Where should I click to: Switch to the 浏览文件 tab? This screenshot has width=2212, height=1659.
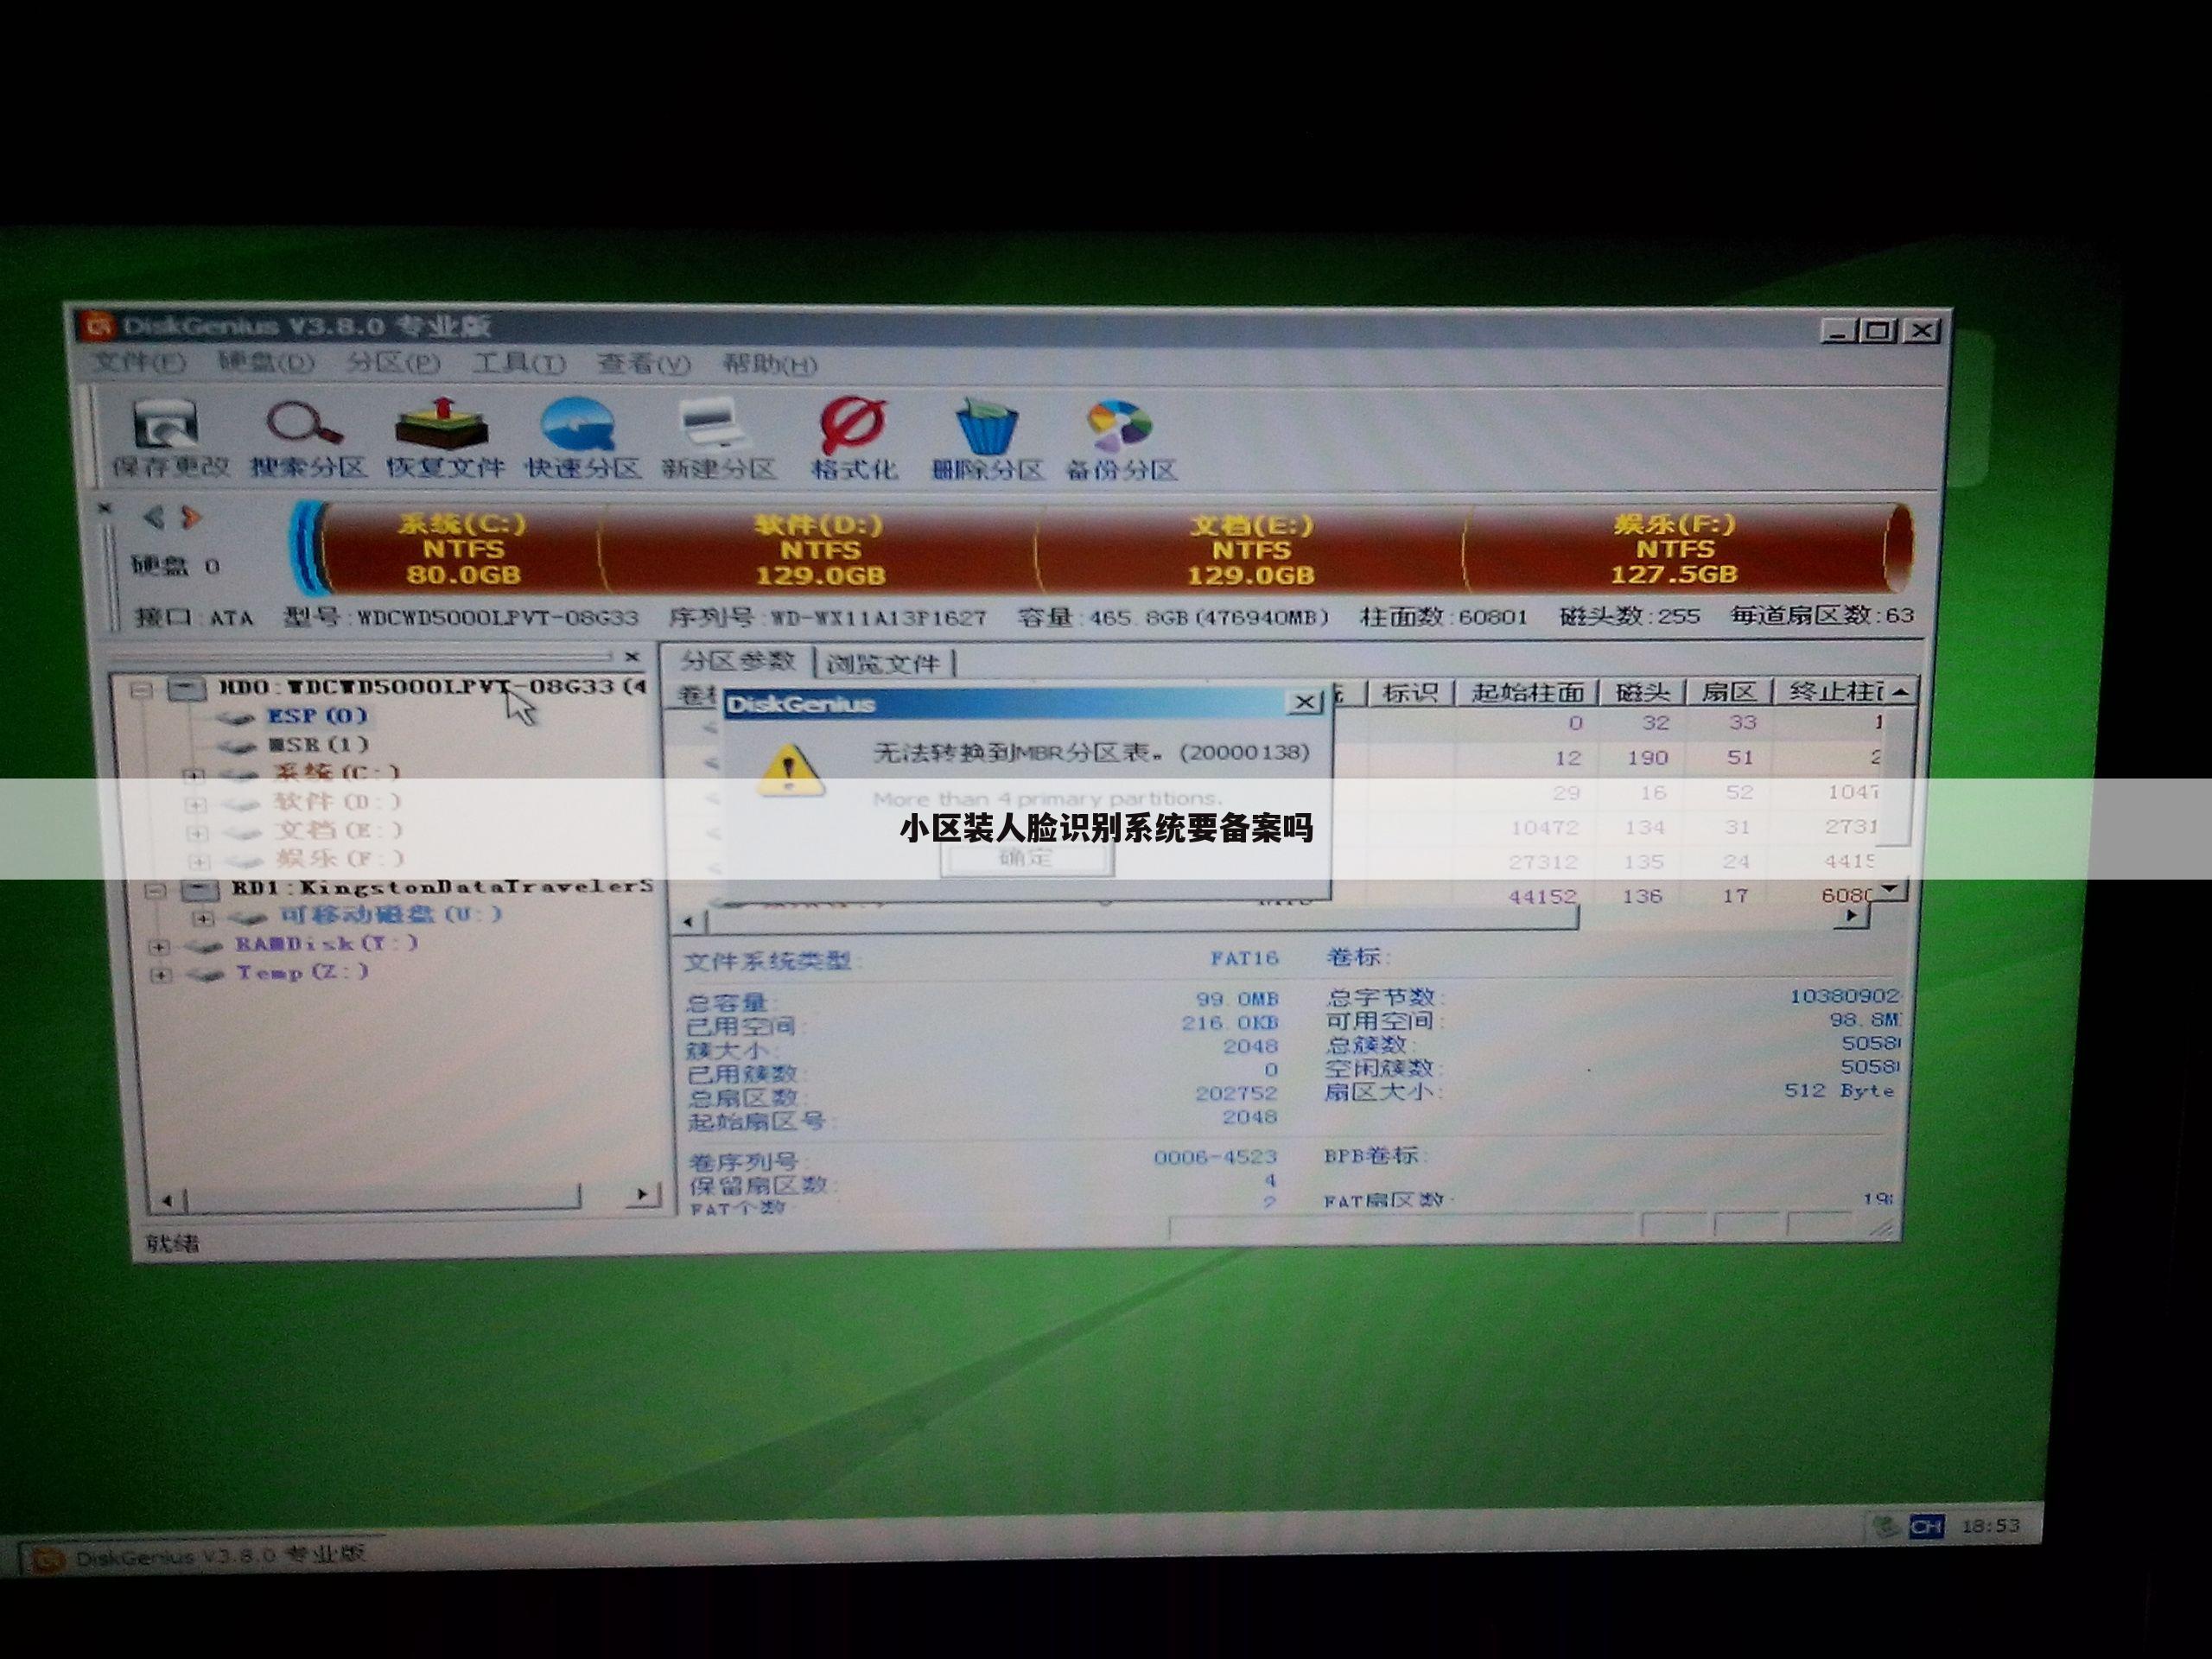[884, 663]
